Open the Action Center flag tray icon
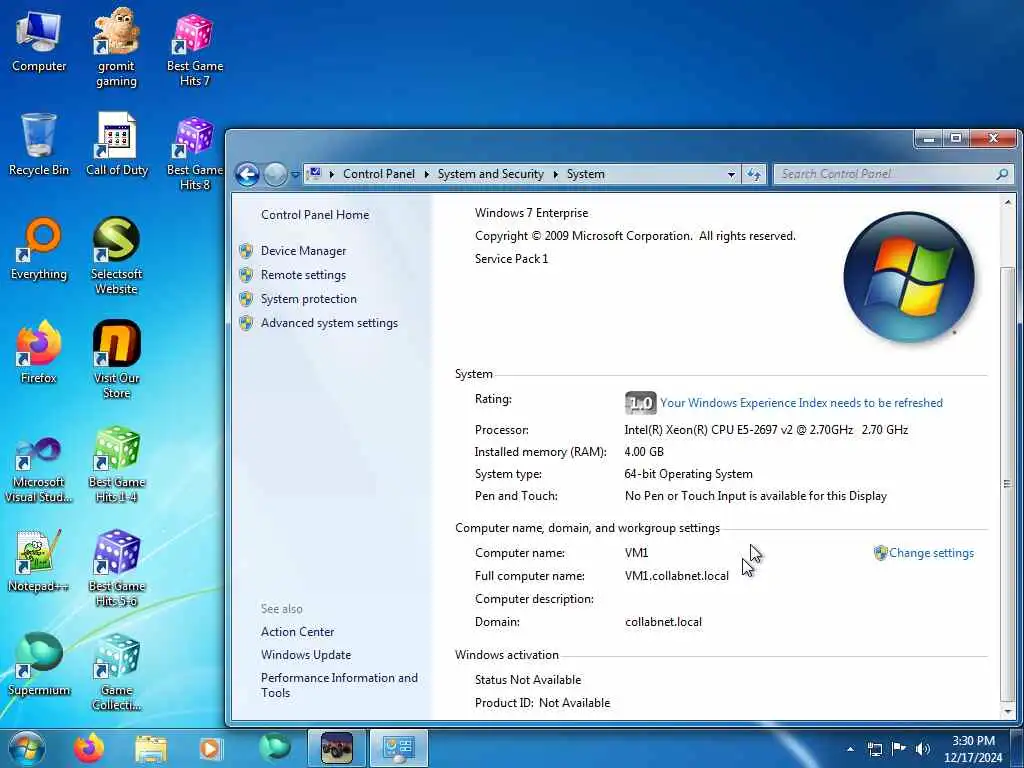The height and width of the screenshot is (768, 1024). [x=899, y=749]
